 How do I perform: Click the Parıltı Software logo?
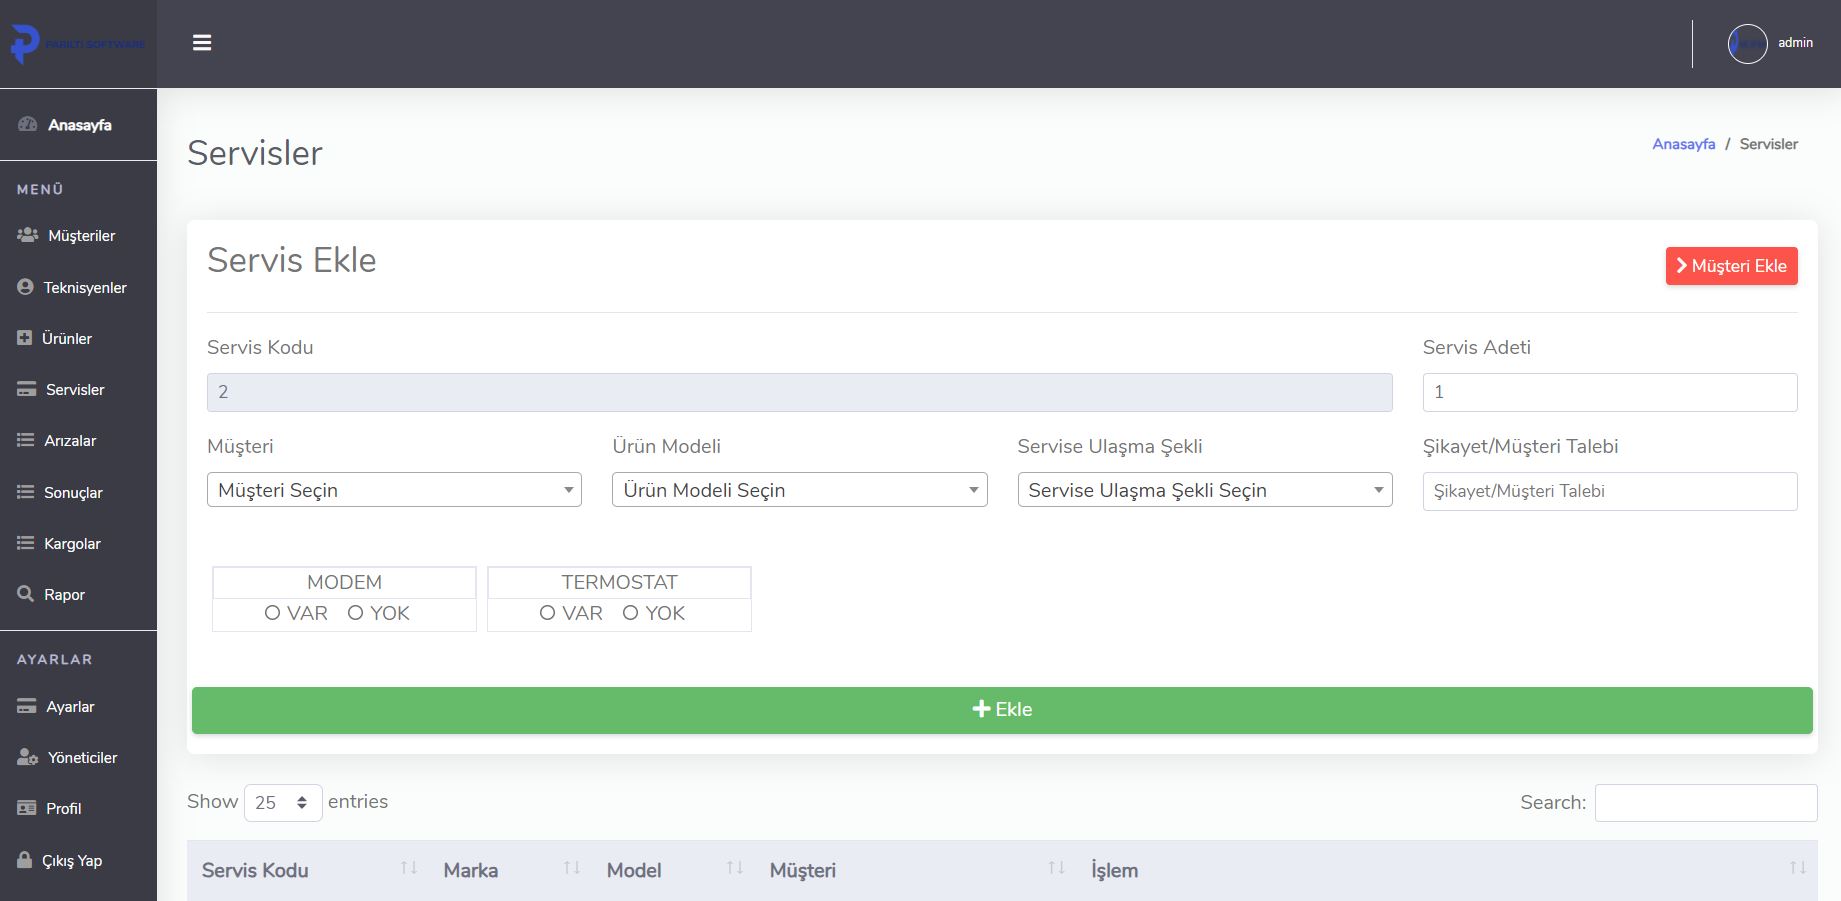(x=78, y=44)
